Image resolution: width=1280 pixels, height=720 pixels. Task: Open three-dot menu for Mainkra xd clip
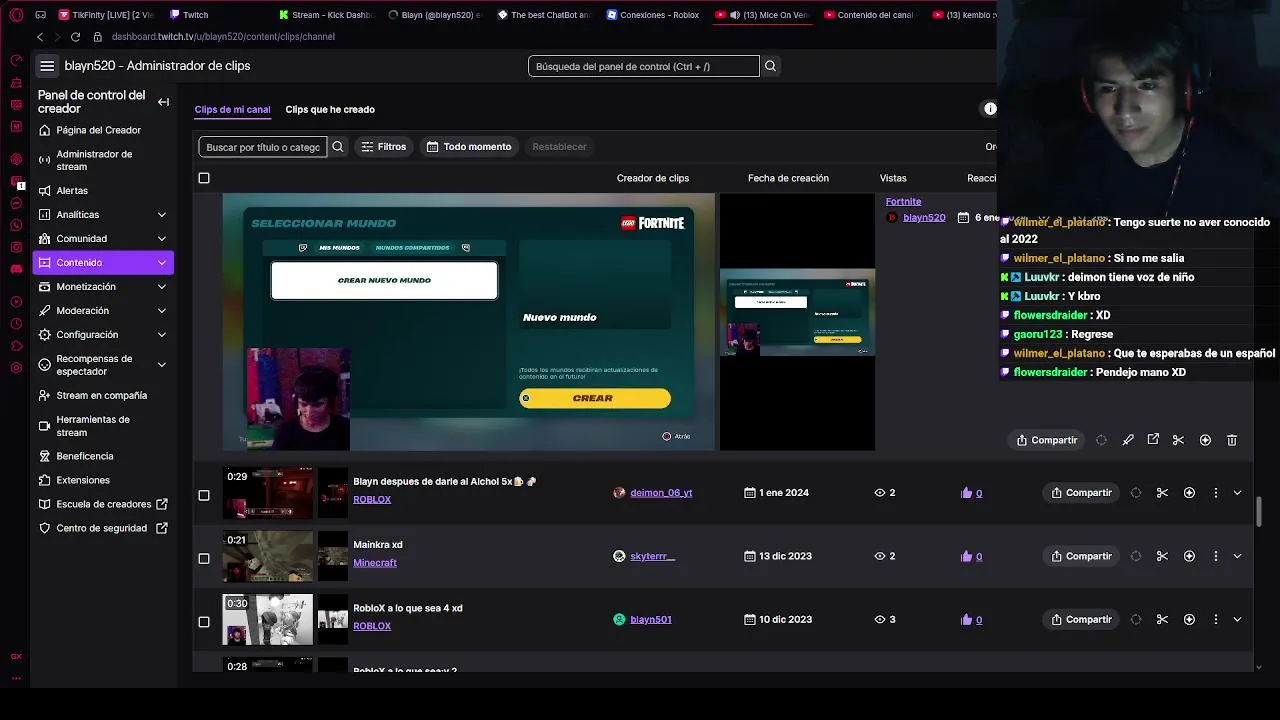(1215, 556)
